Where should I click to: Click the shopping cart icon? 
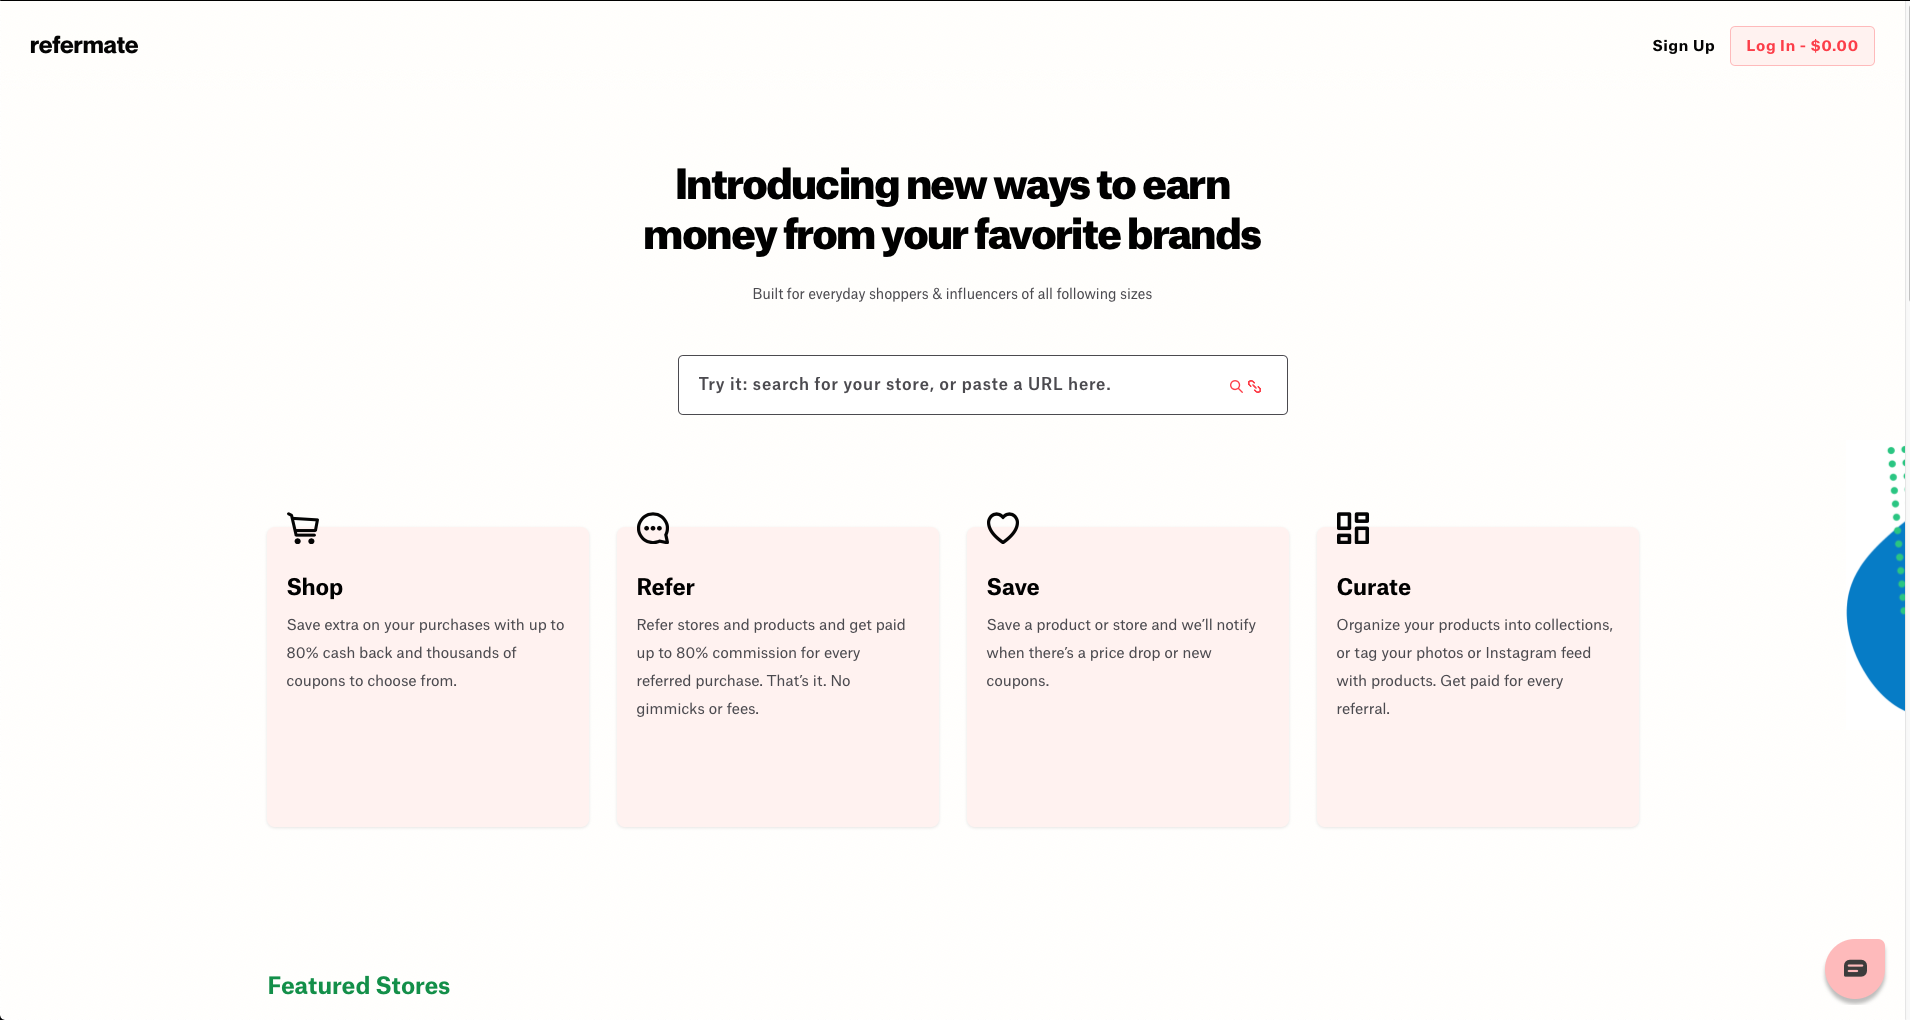pos(303,528)
